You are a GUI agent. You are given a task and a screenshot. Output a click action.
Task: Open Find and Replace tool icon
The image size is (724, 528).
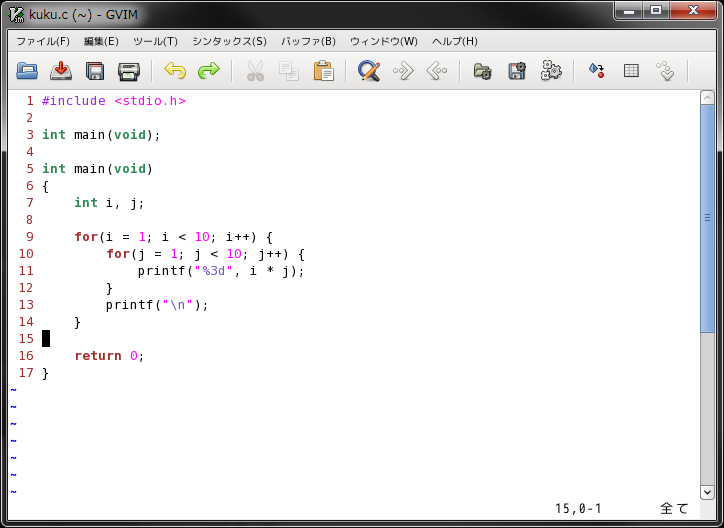(x=369, y=71)
